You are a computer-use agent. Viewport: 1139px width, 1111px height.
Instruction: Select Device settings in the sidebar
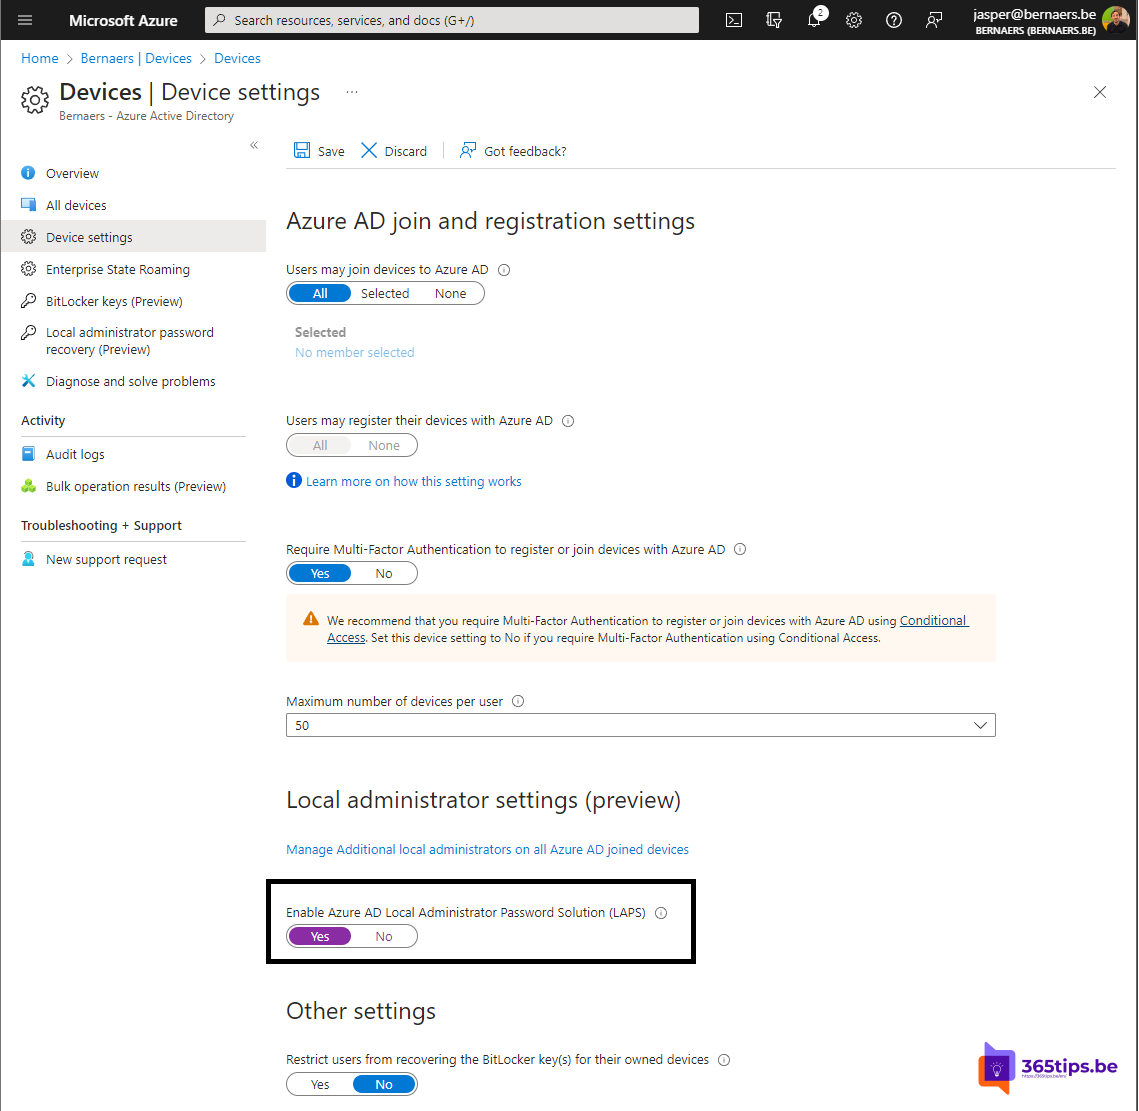[x=134, y=237]
